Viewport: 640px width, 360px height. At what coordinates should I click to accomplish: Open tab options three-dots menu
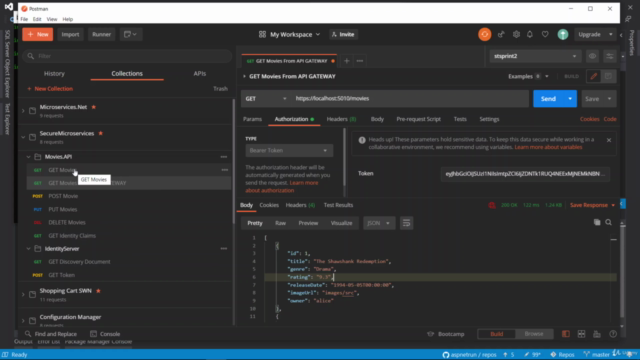[360, 61]
